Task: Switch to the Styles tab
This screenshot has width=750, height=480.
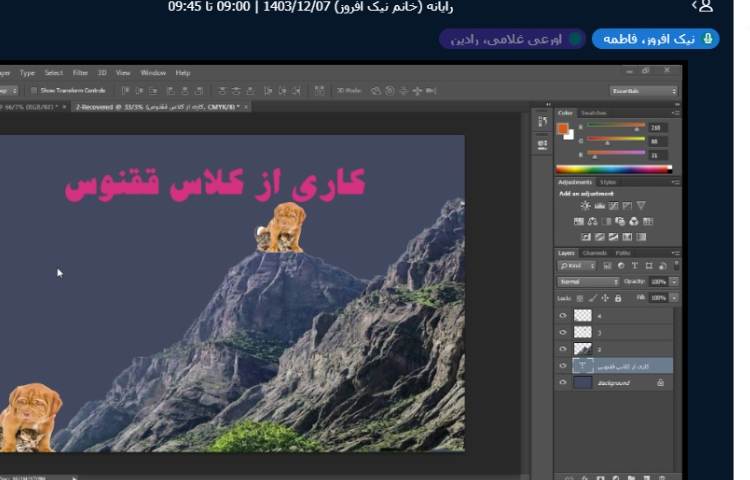Action: [608, 182]
